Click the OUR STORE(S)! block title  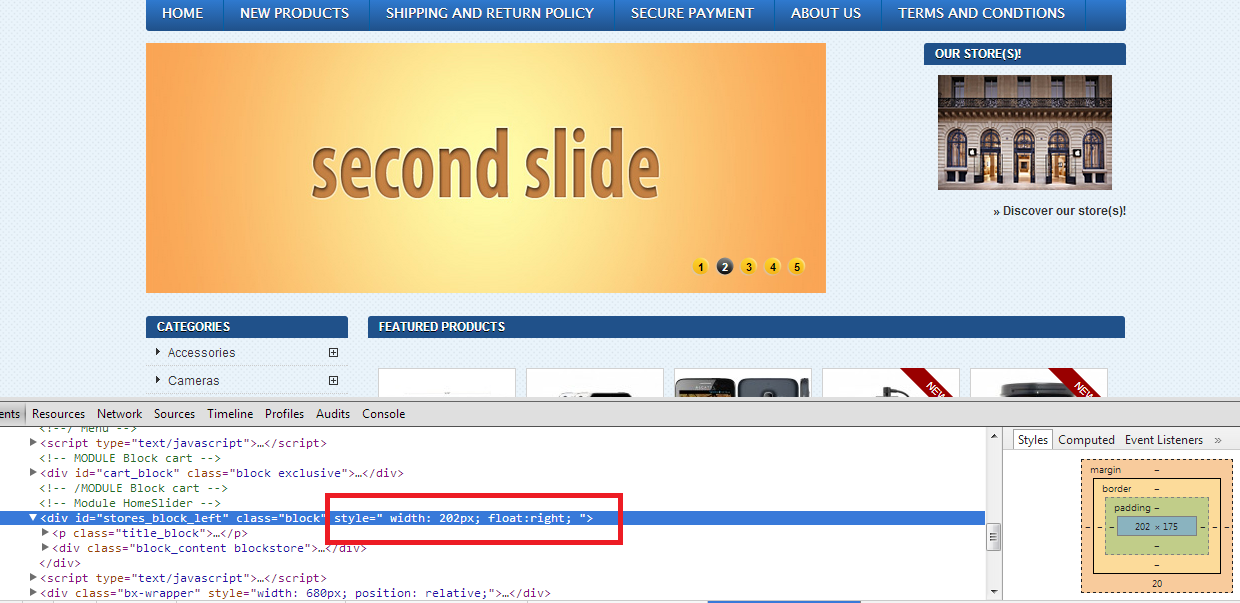(x=1025, y=54)
